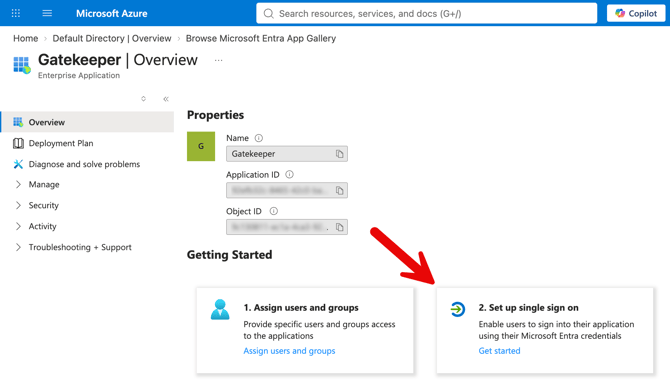Click the '2. Set up single sign on' heading
Image resolution: width=670 pixels, height=384 pixels.
(x=529, y=308)
